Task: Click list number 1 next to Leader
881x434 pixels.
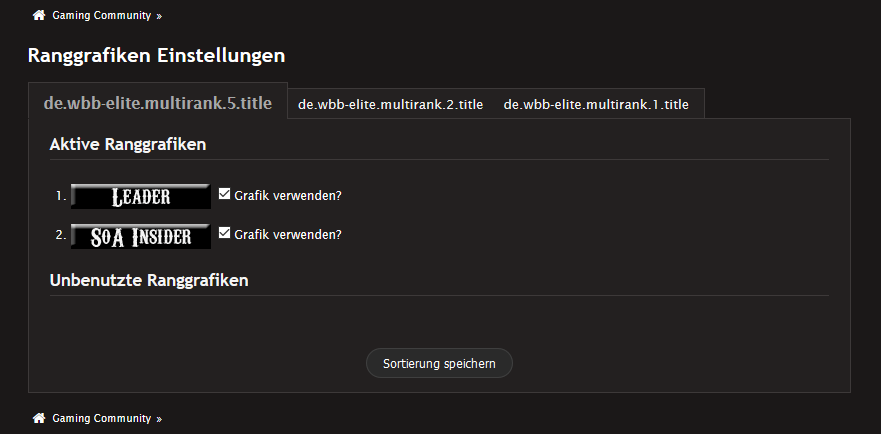Action: (61, 196)
